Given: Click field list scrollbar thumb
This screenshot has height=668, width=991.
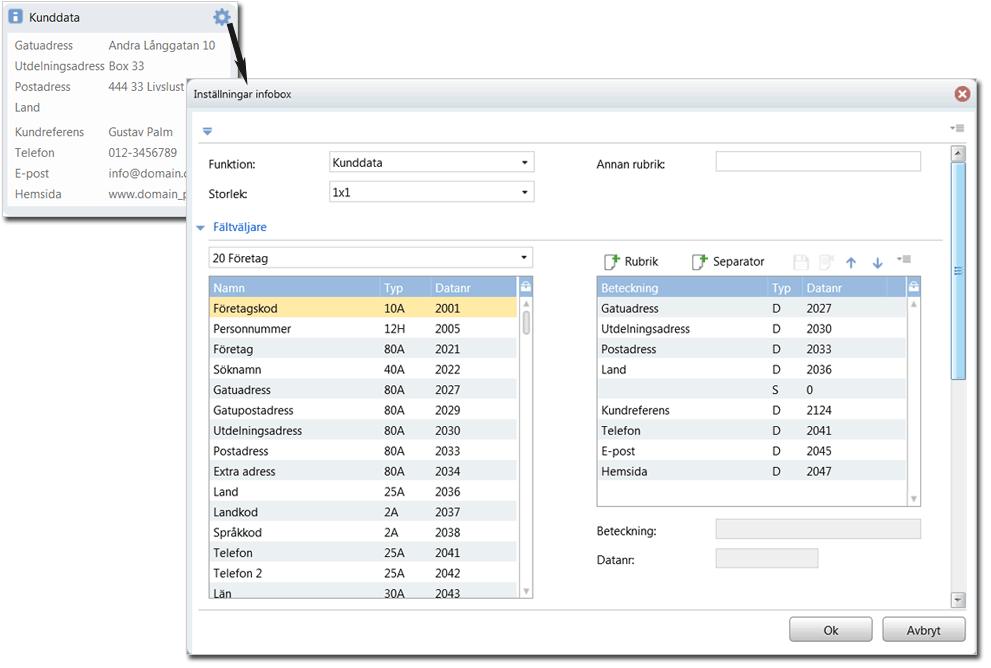Looking at the screenshot, I should pyautogui.click(x=526, y=323).
